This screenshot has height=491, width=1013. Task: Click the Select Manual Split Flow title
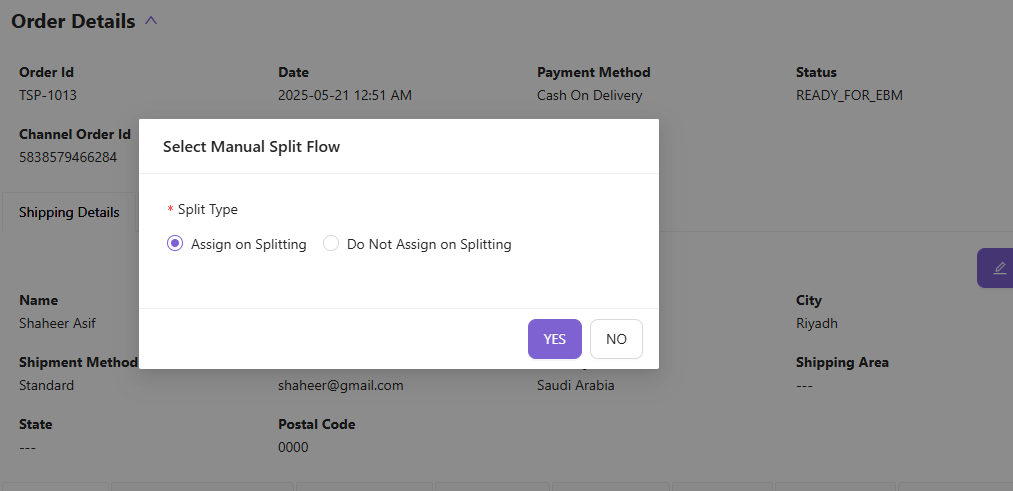coord(251,147)
